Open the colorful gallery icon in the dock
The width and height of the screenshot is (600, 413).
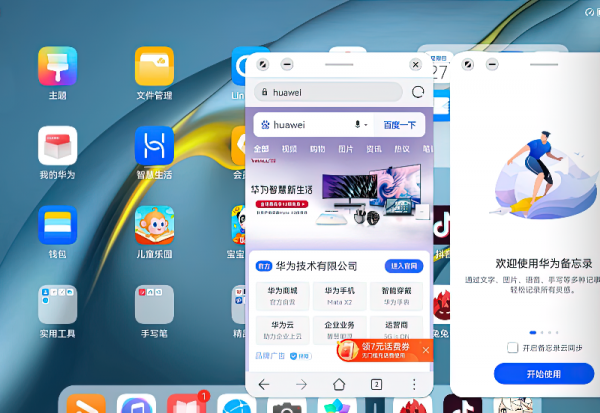[337, 405]
